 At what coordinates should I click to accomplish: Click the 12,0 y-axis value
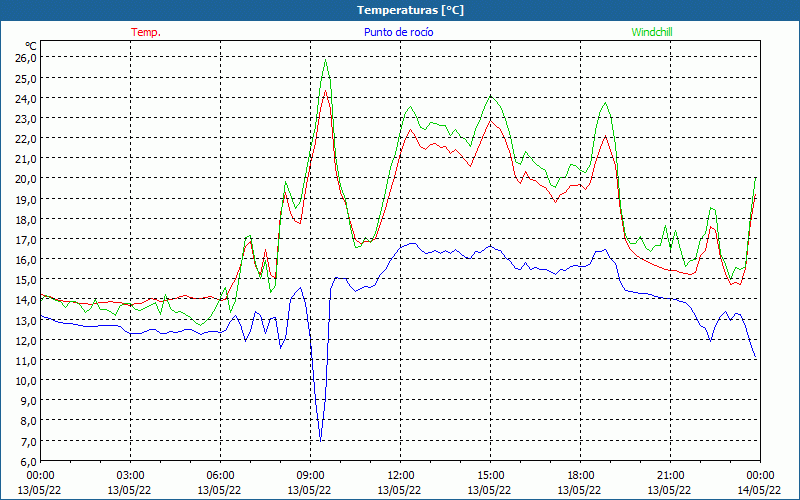[26, 340]
